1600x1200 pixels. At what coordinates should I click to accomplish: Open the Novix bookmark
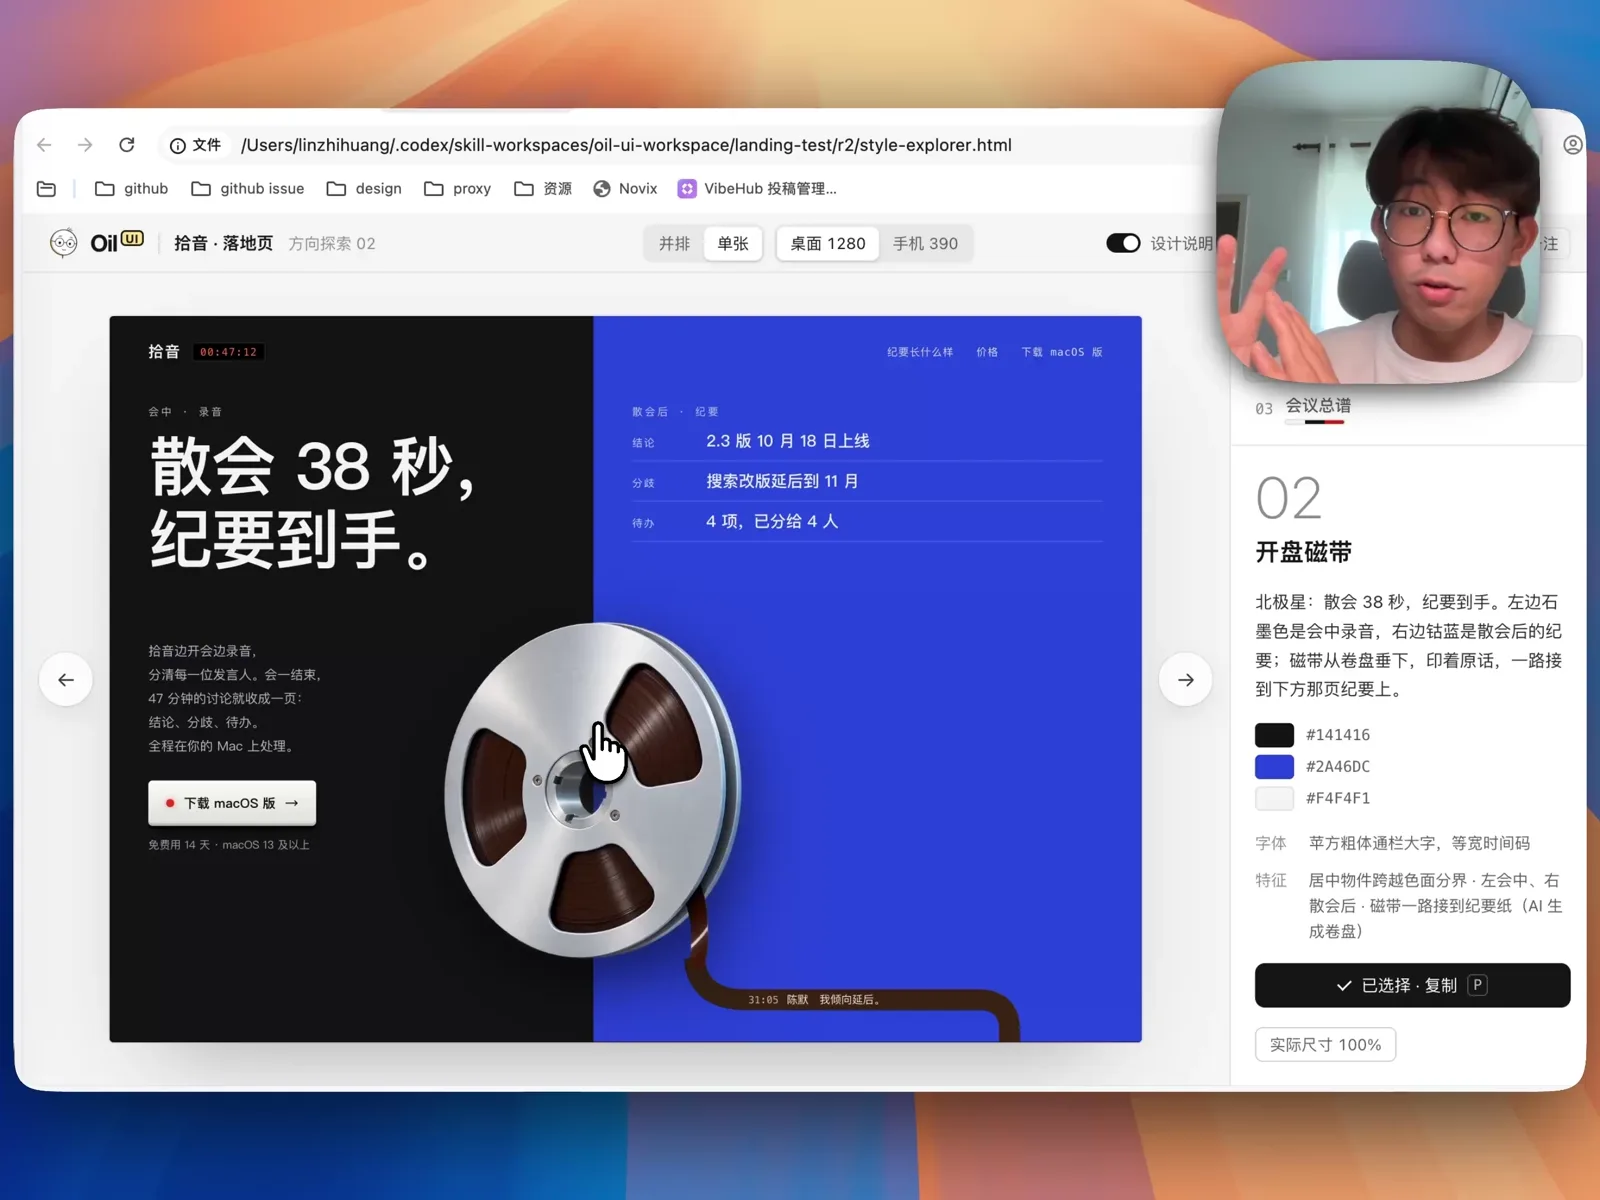pos(625,189)
